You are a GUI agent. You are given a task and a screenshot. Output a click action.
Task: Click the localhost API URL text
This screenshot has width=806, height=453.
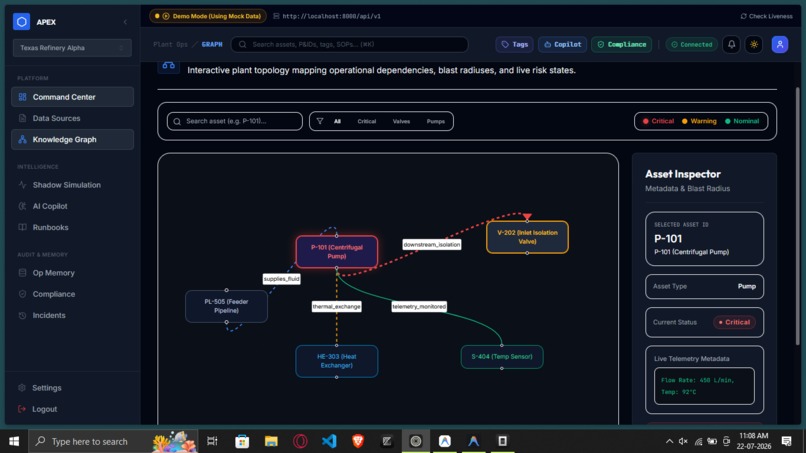tap(332, 16)
